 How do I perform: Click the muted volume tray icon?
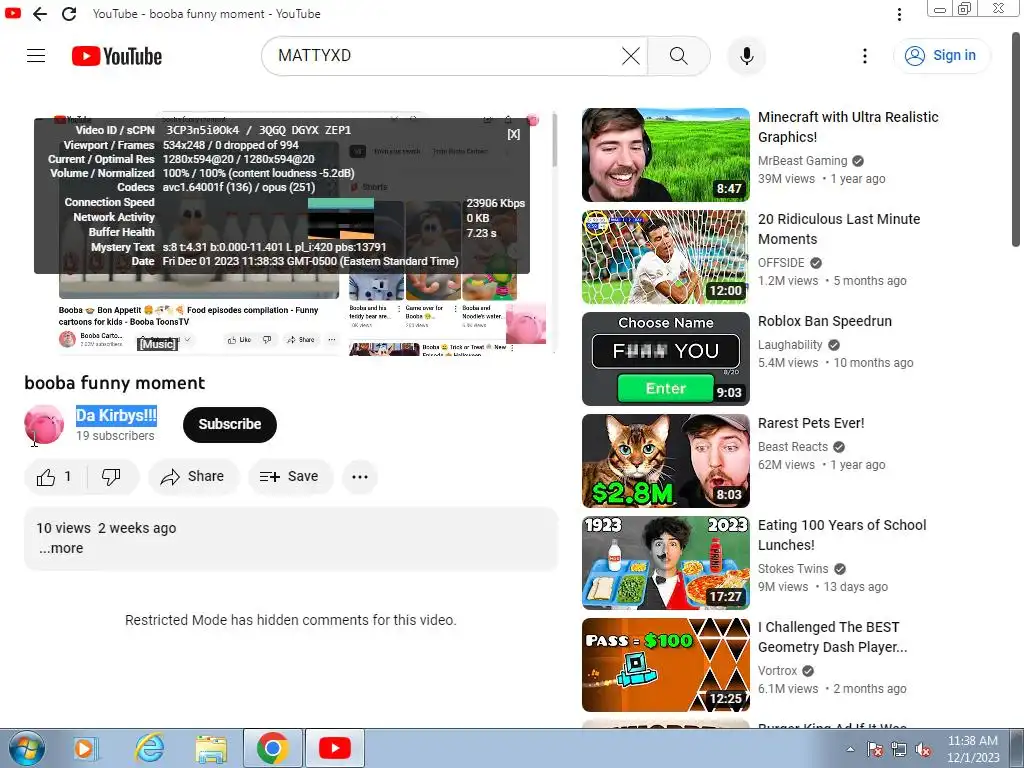tap(923, 749)
